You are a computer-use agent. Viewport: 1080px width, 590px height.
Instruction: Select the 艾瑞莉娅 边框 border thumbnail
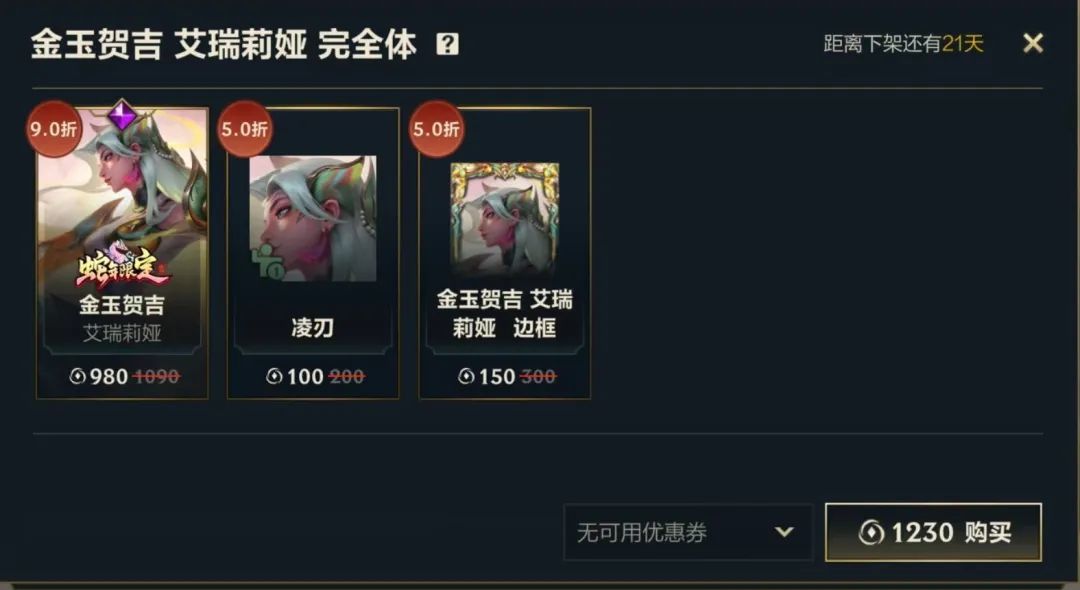(x=505, y=220)
